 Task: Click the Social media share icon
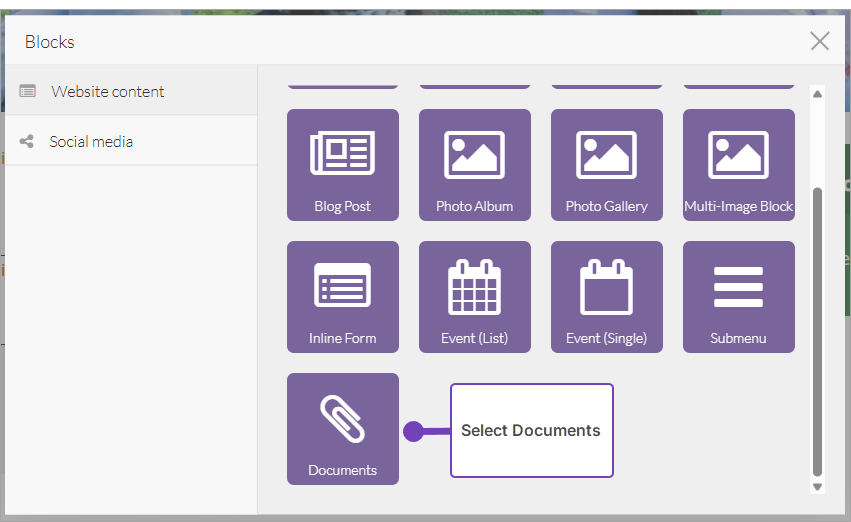coord(27,141)
